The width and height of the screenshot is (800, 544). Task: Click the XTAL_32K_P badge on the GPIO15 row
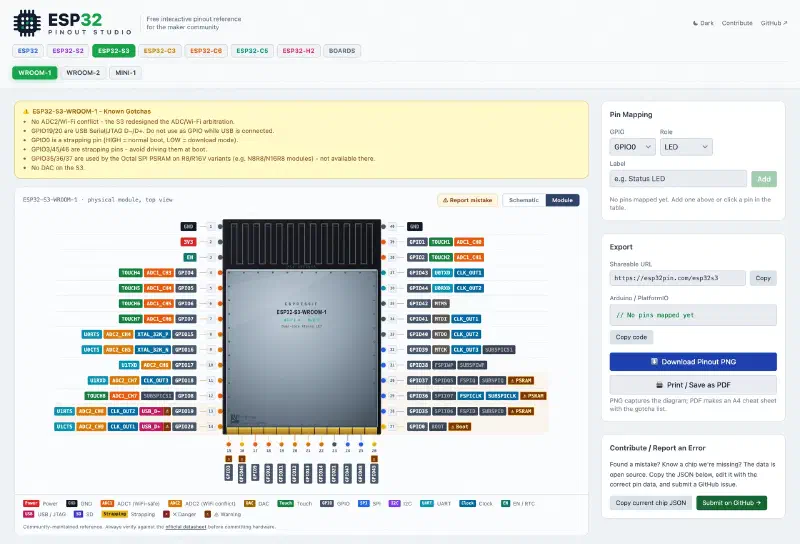click(x=153, y=334)
